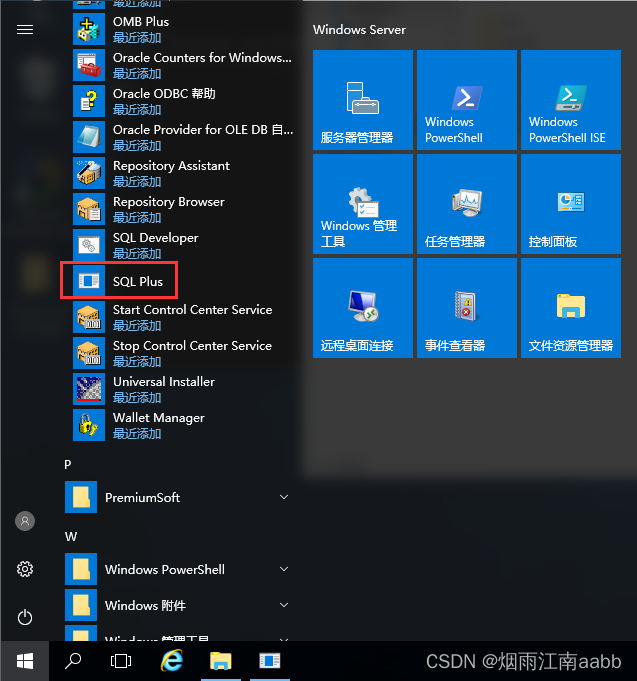This screenshot has height=681, width=637.
Task: Jump via letter W header
Action: (71, 536)
